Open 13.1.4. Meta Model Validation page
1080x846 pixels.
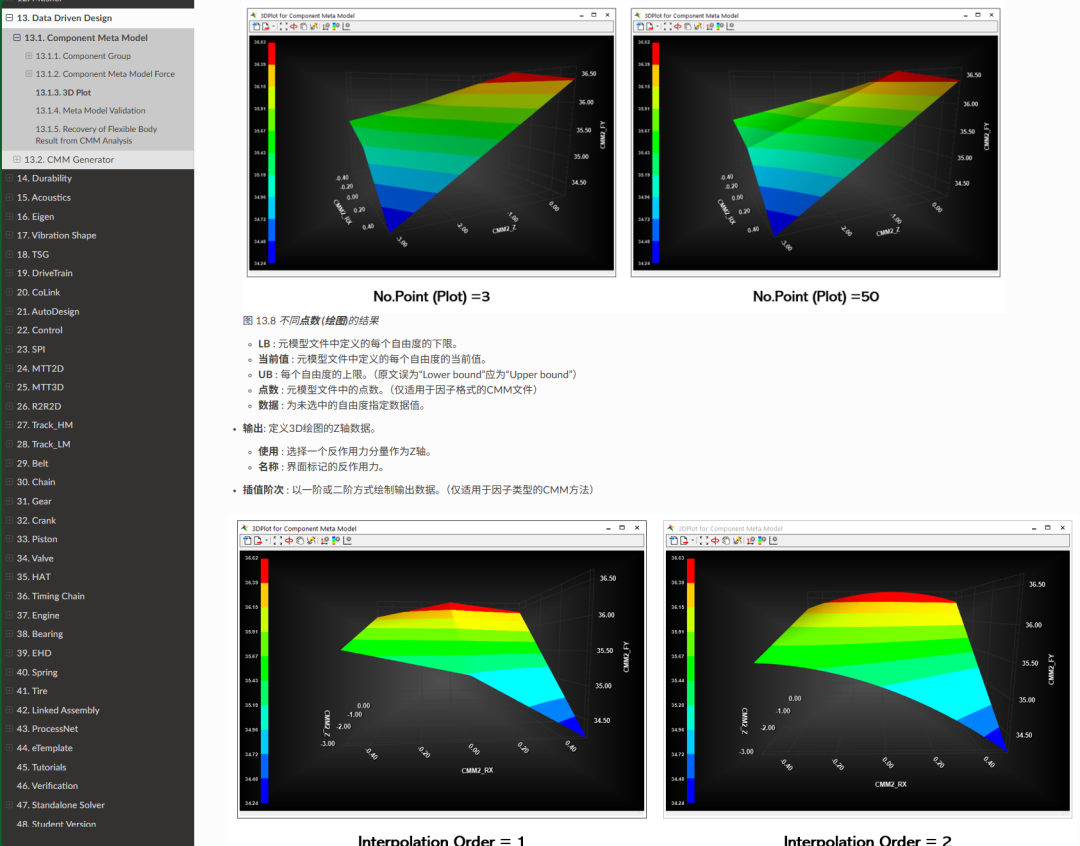click(90, 111)
